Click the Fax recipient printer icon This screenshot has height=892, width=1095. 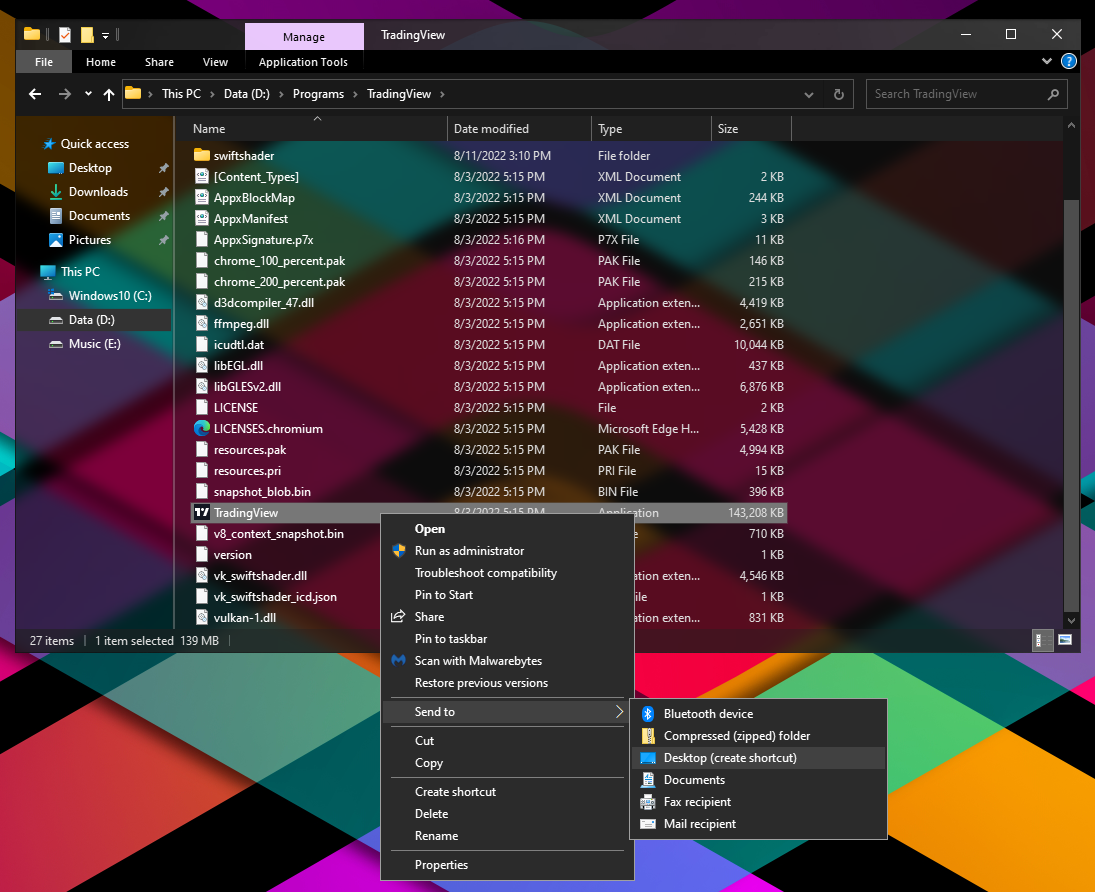(648, 802)
